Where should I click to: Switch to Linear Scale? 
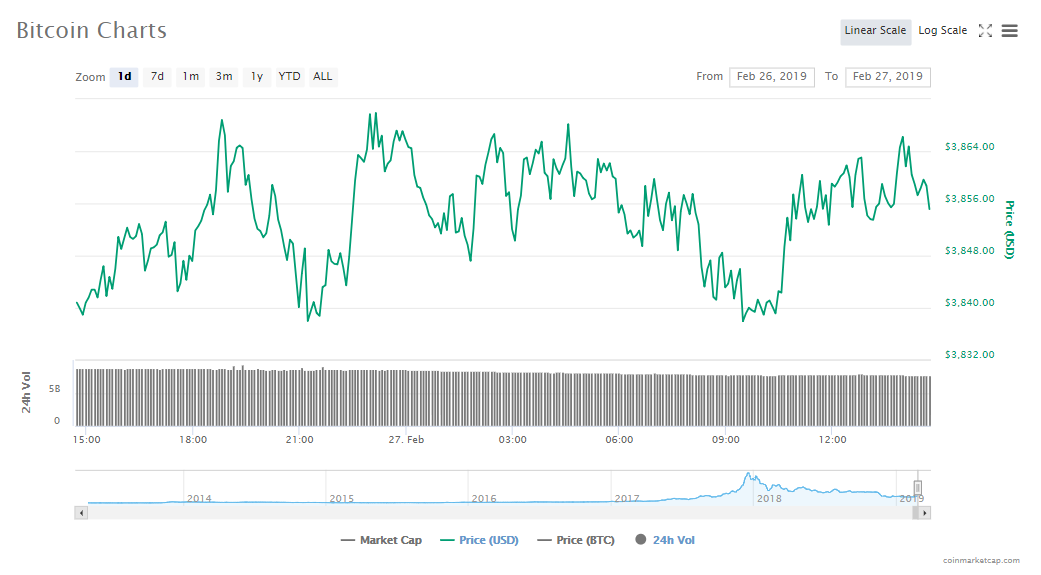(875, 31)
